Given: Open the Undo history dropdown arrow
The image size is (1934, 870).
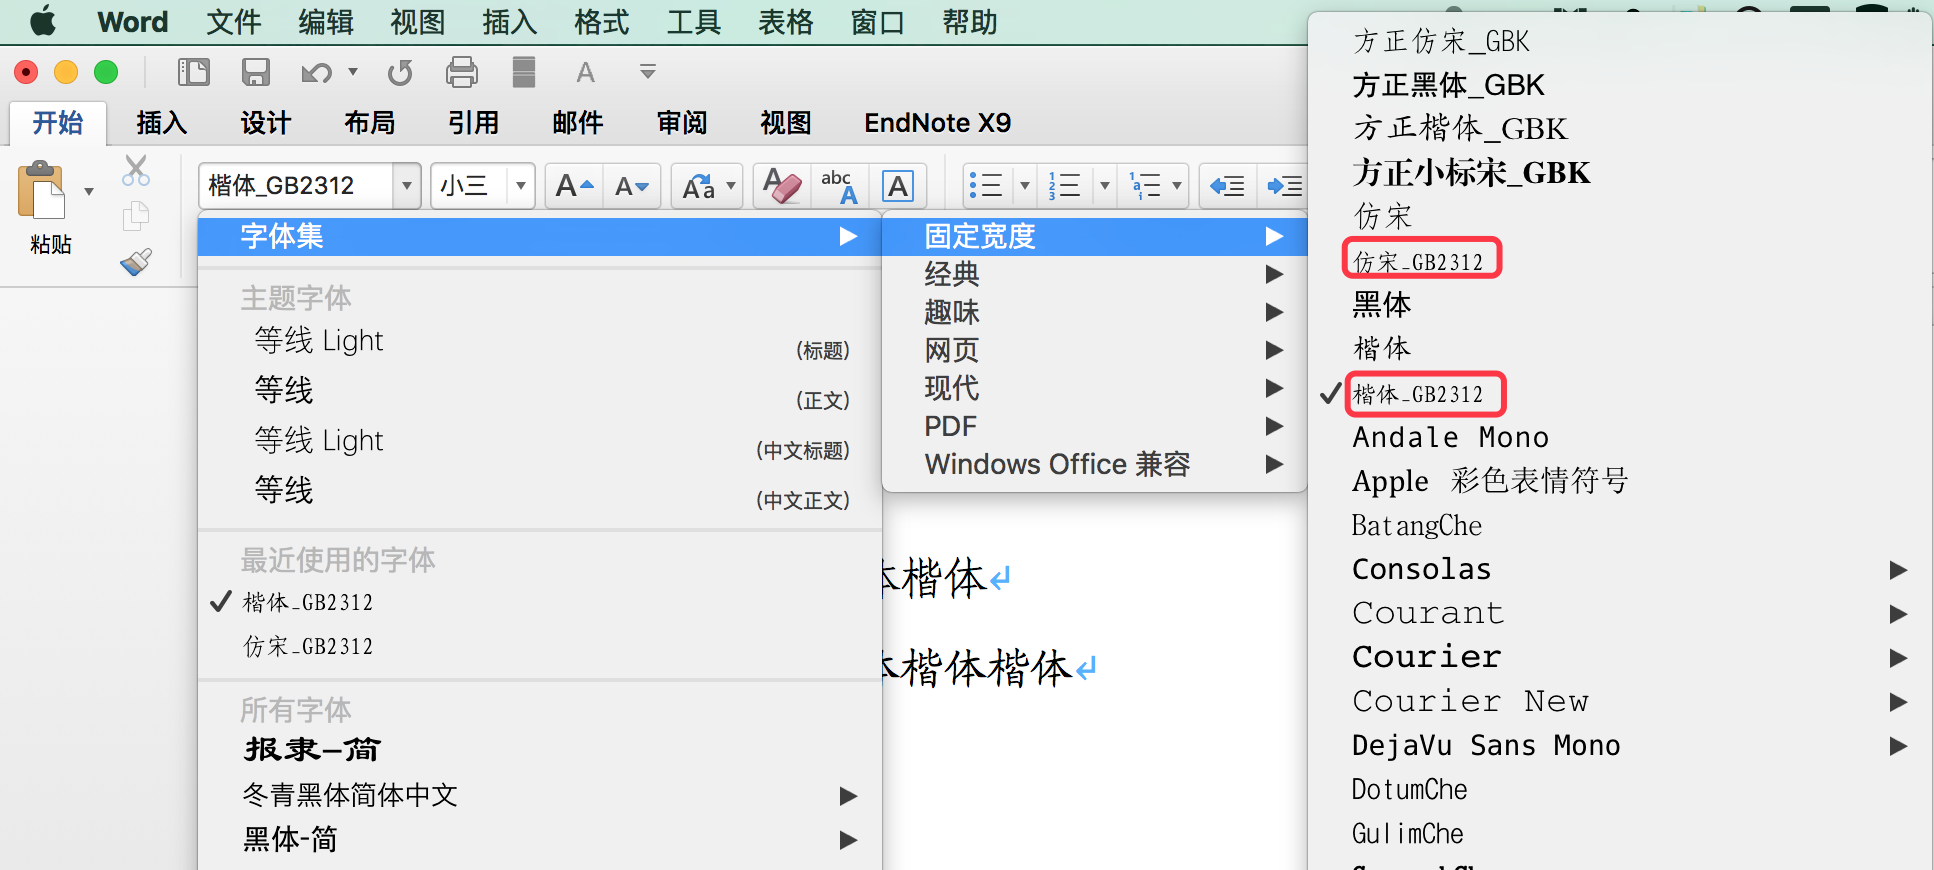Looking at the screenshot, I should [352, 72].
